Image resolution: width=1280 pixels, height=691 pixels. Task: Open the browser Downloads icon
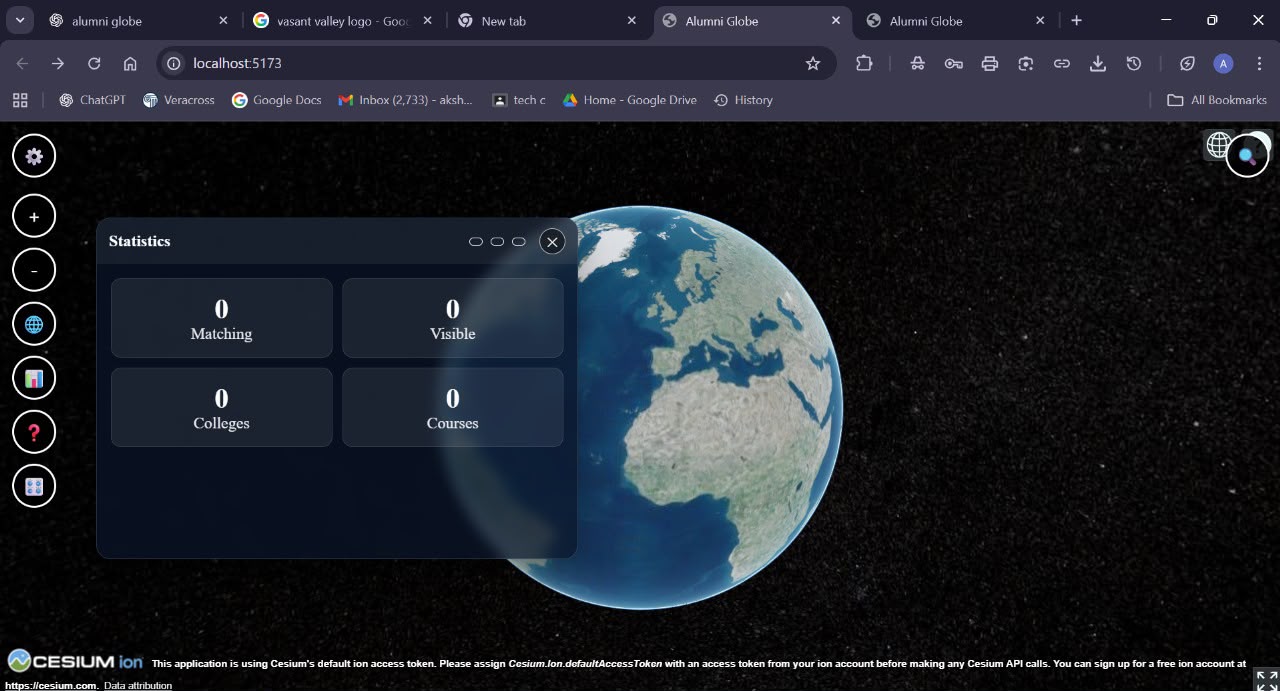tap(1098, 63)
